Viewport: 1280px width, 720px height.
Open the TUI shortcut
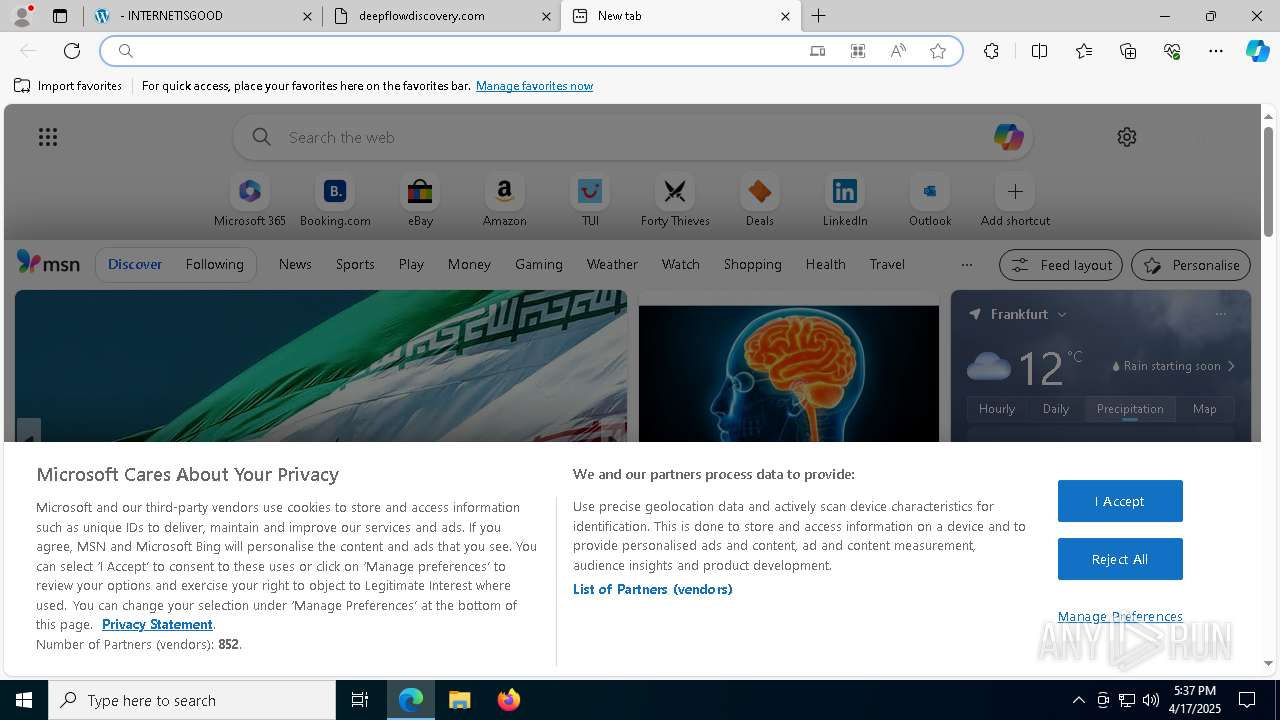[590, 201]
